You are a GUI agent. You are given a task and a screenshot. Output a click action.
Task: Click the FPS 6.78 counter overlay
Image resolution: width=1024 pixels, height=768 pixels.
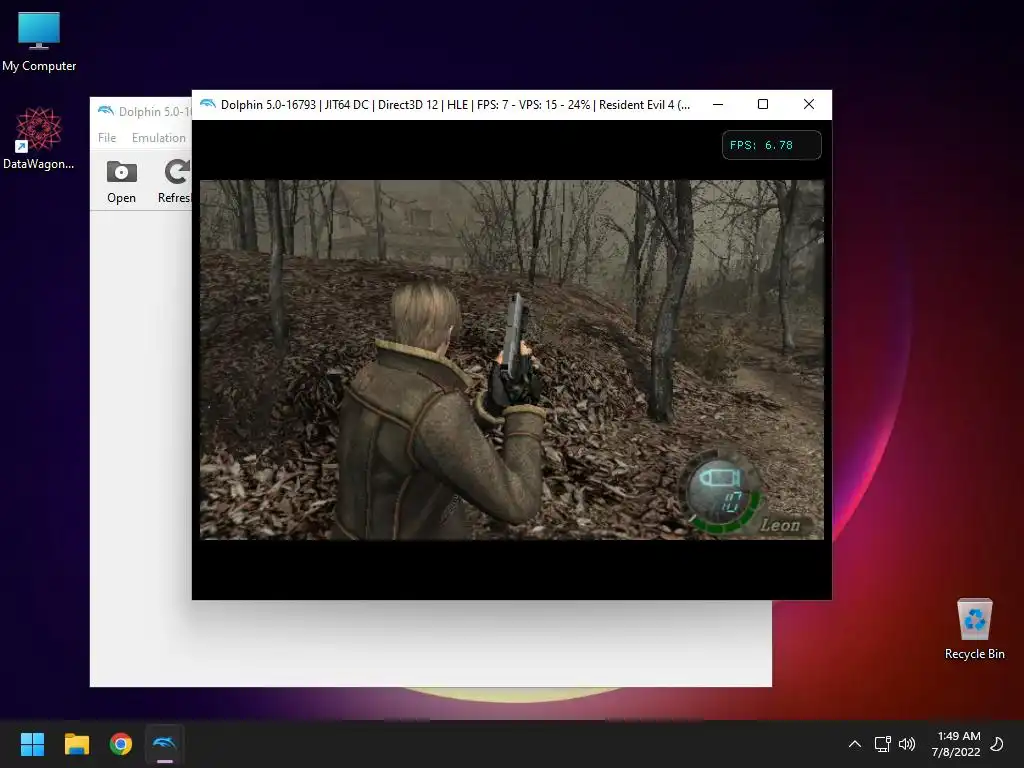(x=771, y=145)
